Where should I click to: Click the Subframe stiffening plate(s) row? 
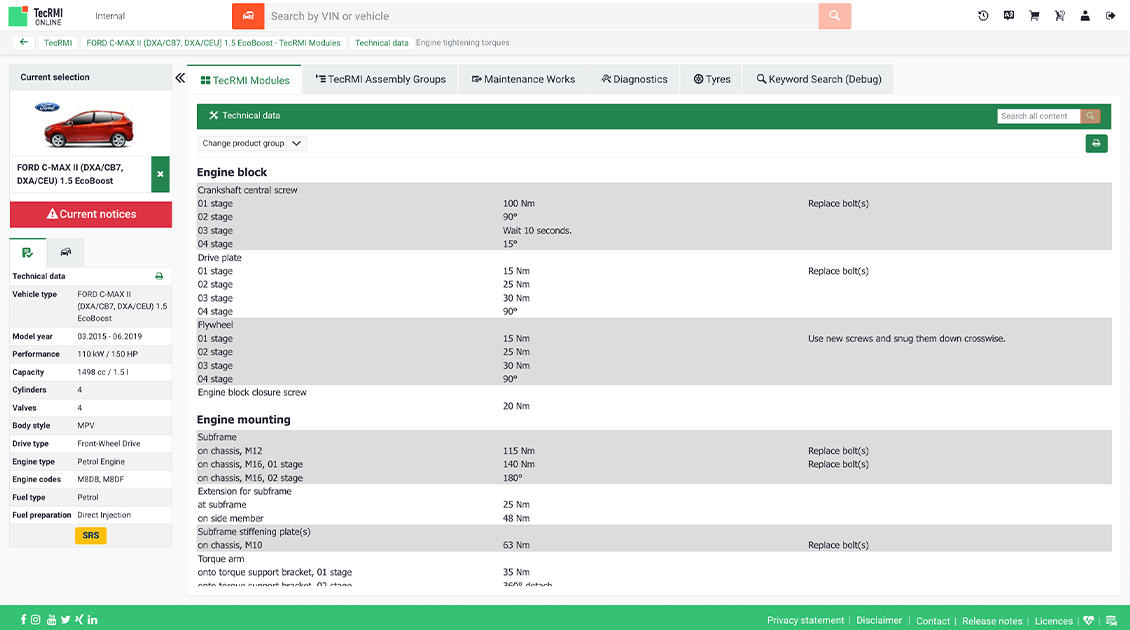(x=654, y=532)
